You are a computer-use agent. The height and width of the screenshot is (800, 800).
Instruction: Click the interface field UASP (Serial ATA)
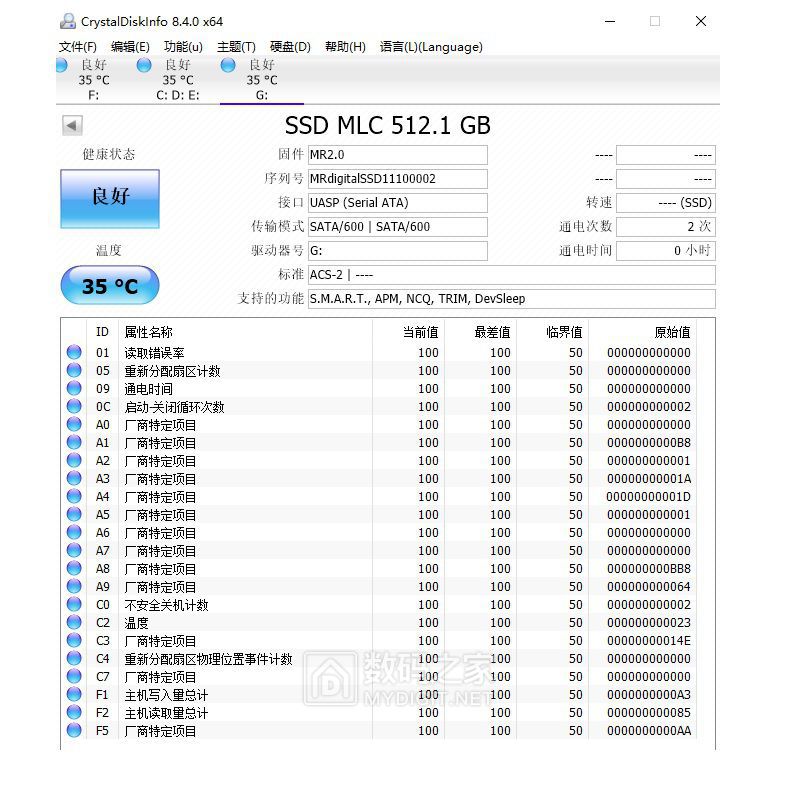point(397,203)
